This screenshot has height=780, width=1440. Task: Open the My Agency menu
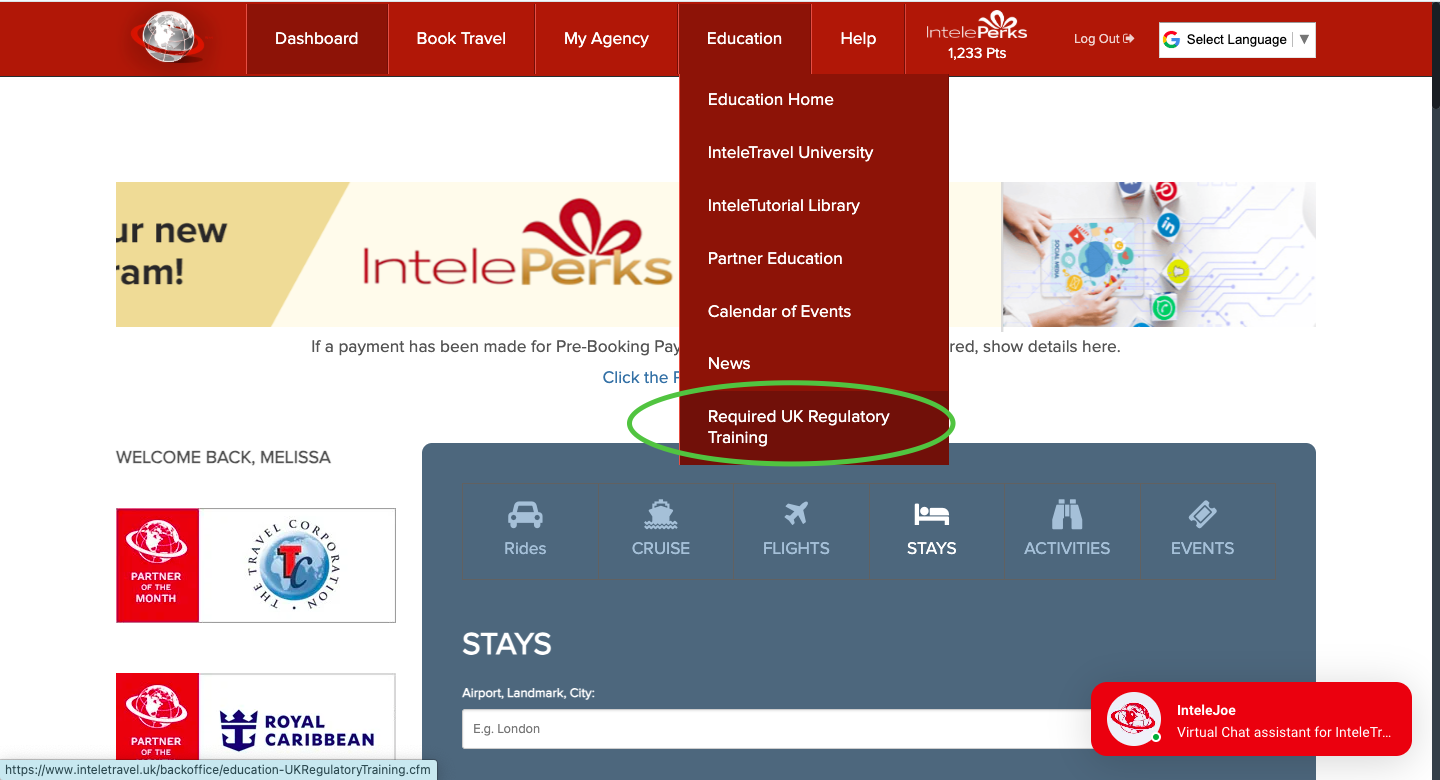pos(606,38)
